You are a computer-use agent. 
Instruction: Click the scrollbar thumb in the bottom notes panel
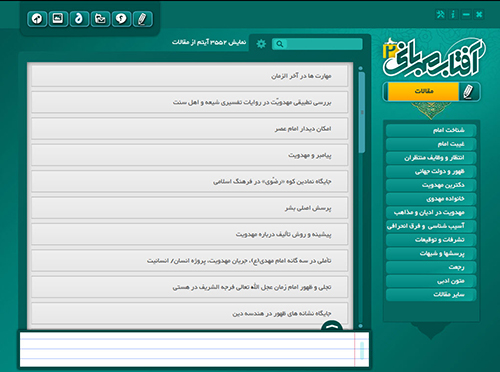(x=362, y=350)
